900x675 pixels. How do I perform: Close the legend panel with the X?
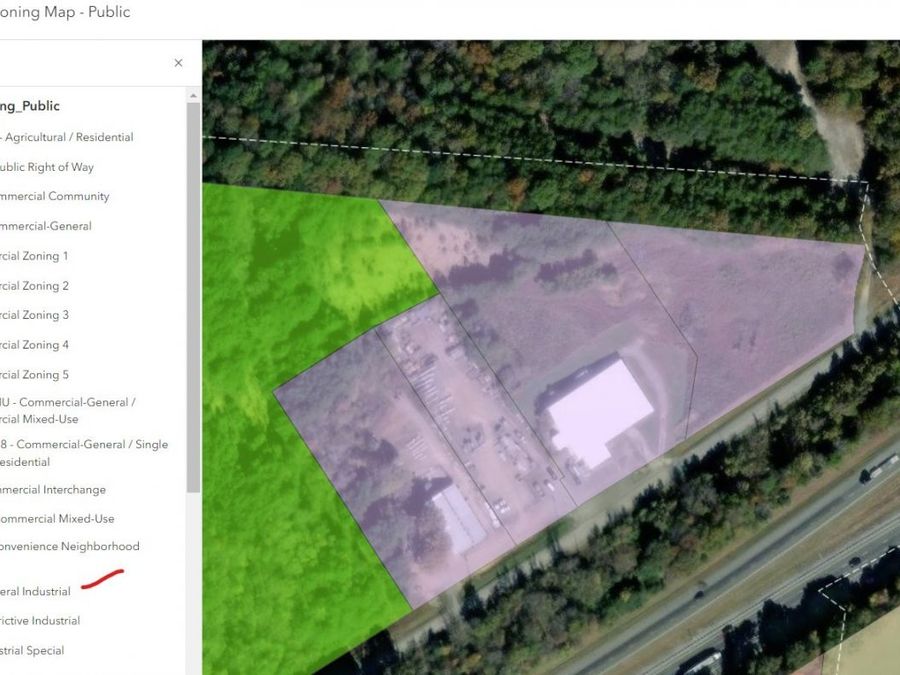178,63
